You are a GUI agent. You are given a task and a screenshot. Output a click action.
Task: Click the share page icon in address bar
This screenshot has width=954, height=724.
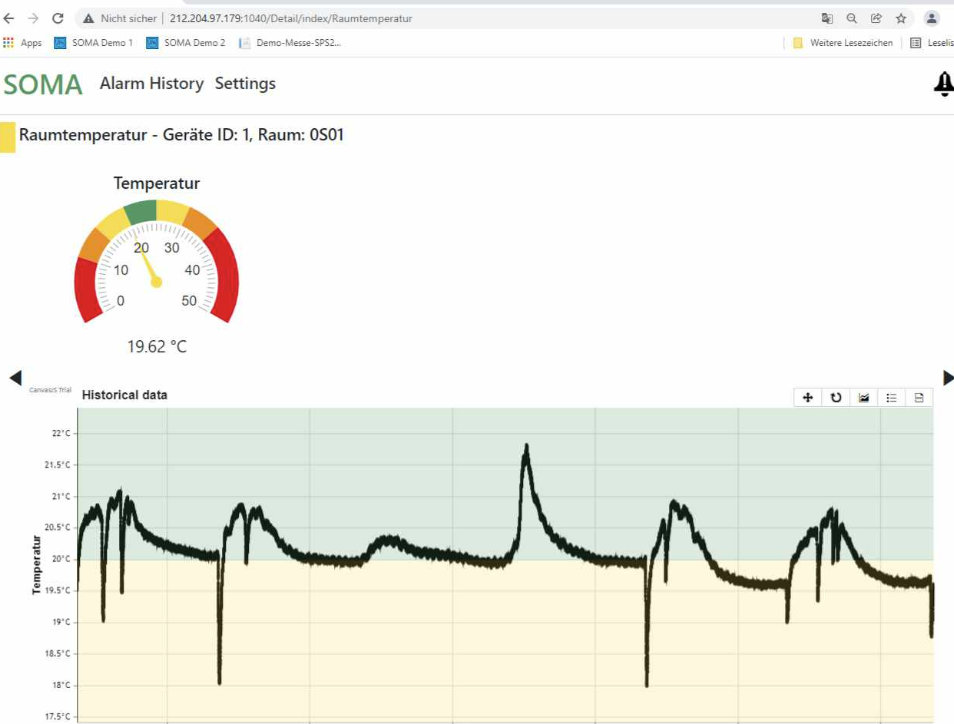(876, 18)
